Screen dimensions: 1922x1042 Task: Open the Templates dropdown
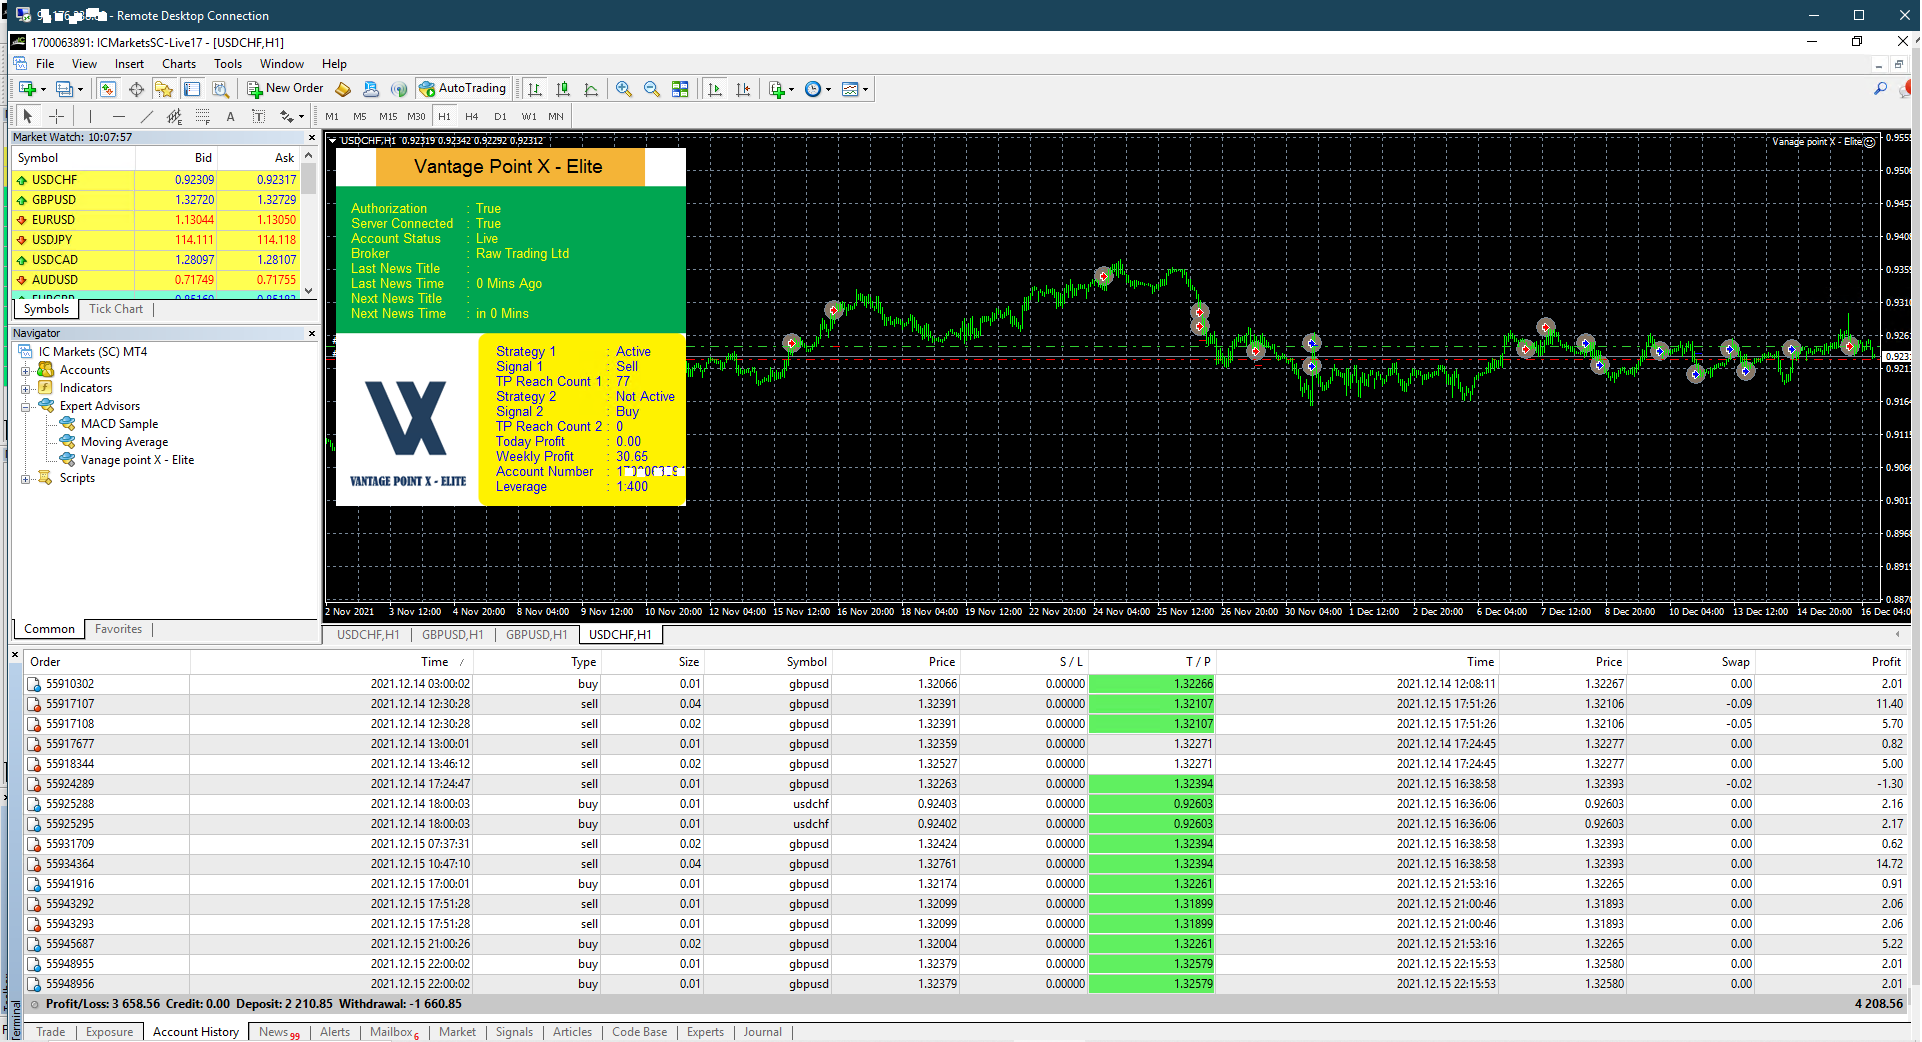(x=855, y=89)
